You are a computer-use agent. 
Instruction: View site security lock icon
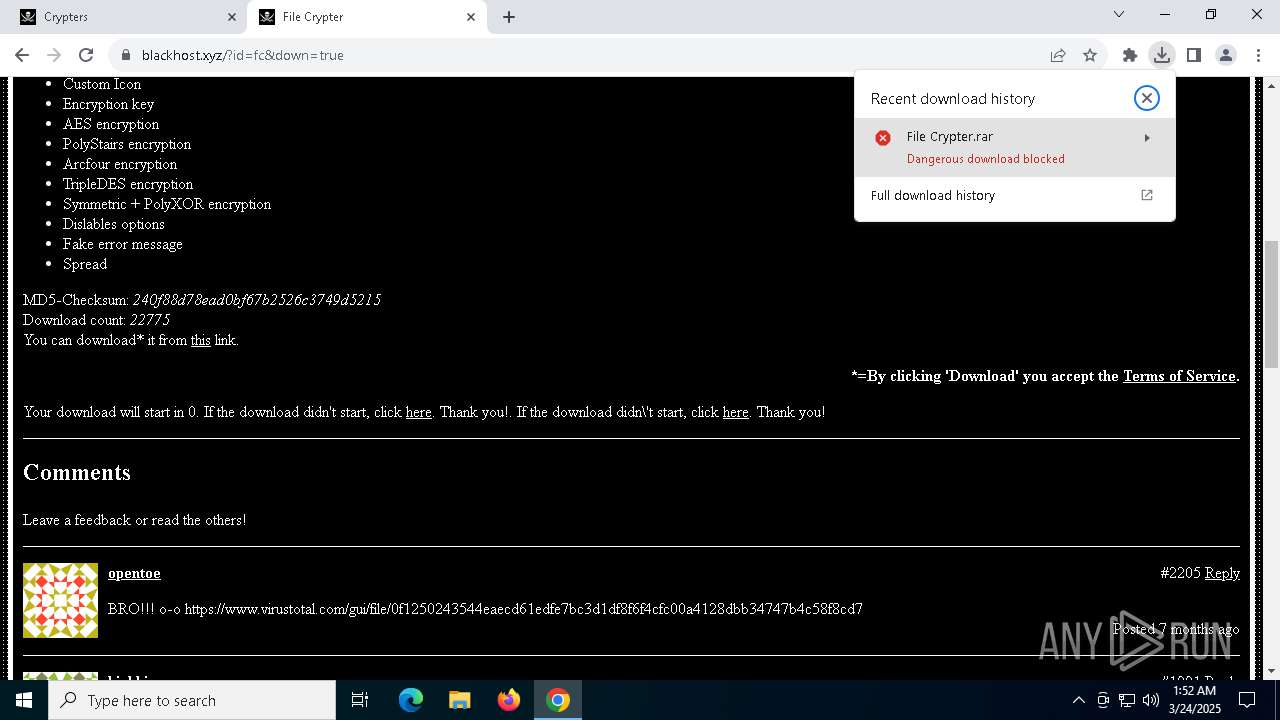pyautogui.click(x=125, y=55)
